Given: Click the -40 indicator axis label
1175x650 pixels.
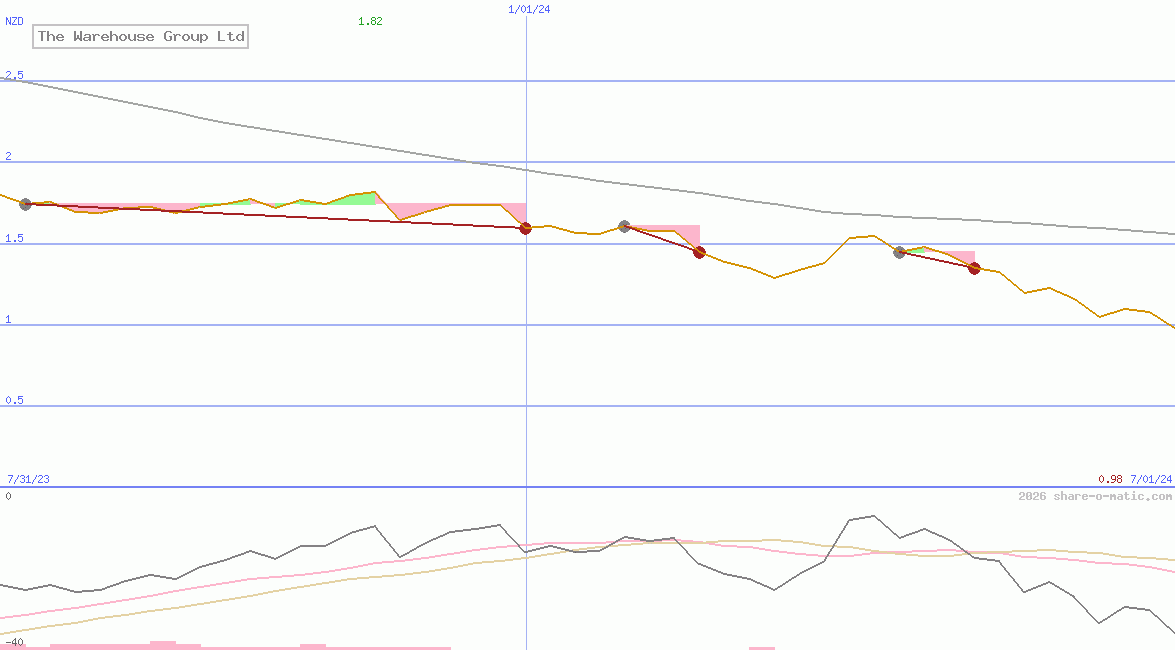Looking at the screenshot, I should (x=14, y=643).
